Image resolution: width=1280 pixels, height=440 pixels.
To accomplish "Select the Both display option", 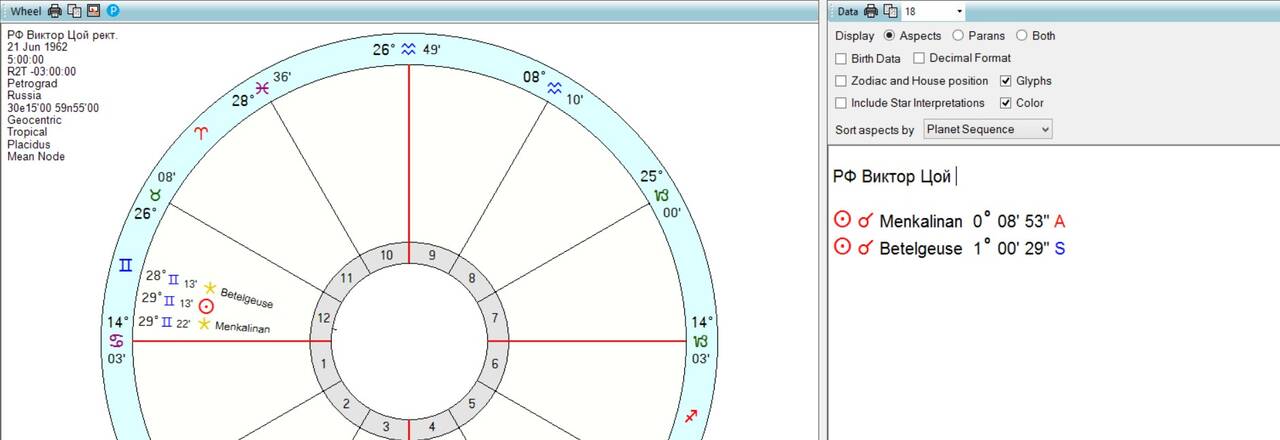I will pyautogui.click(x=1022, y=35).
